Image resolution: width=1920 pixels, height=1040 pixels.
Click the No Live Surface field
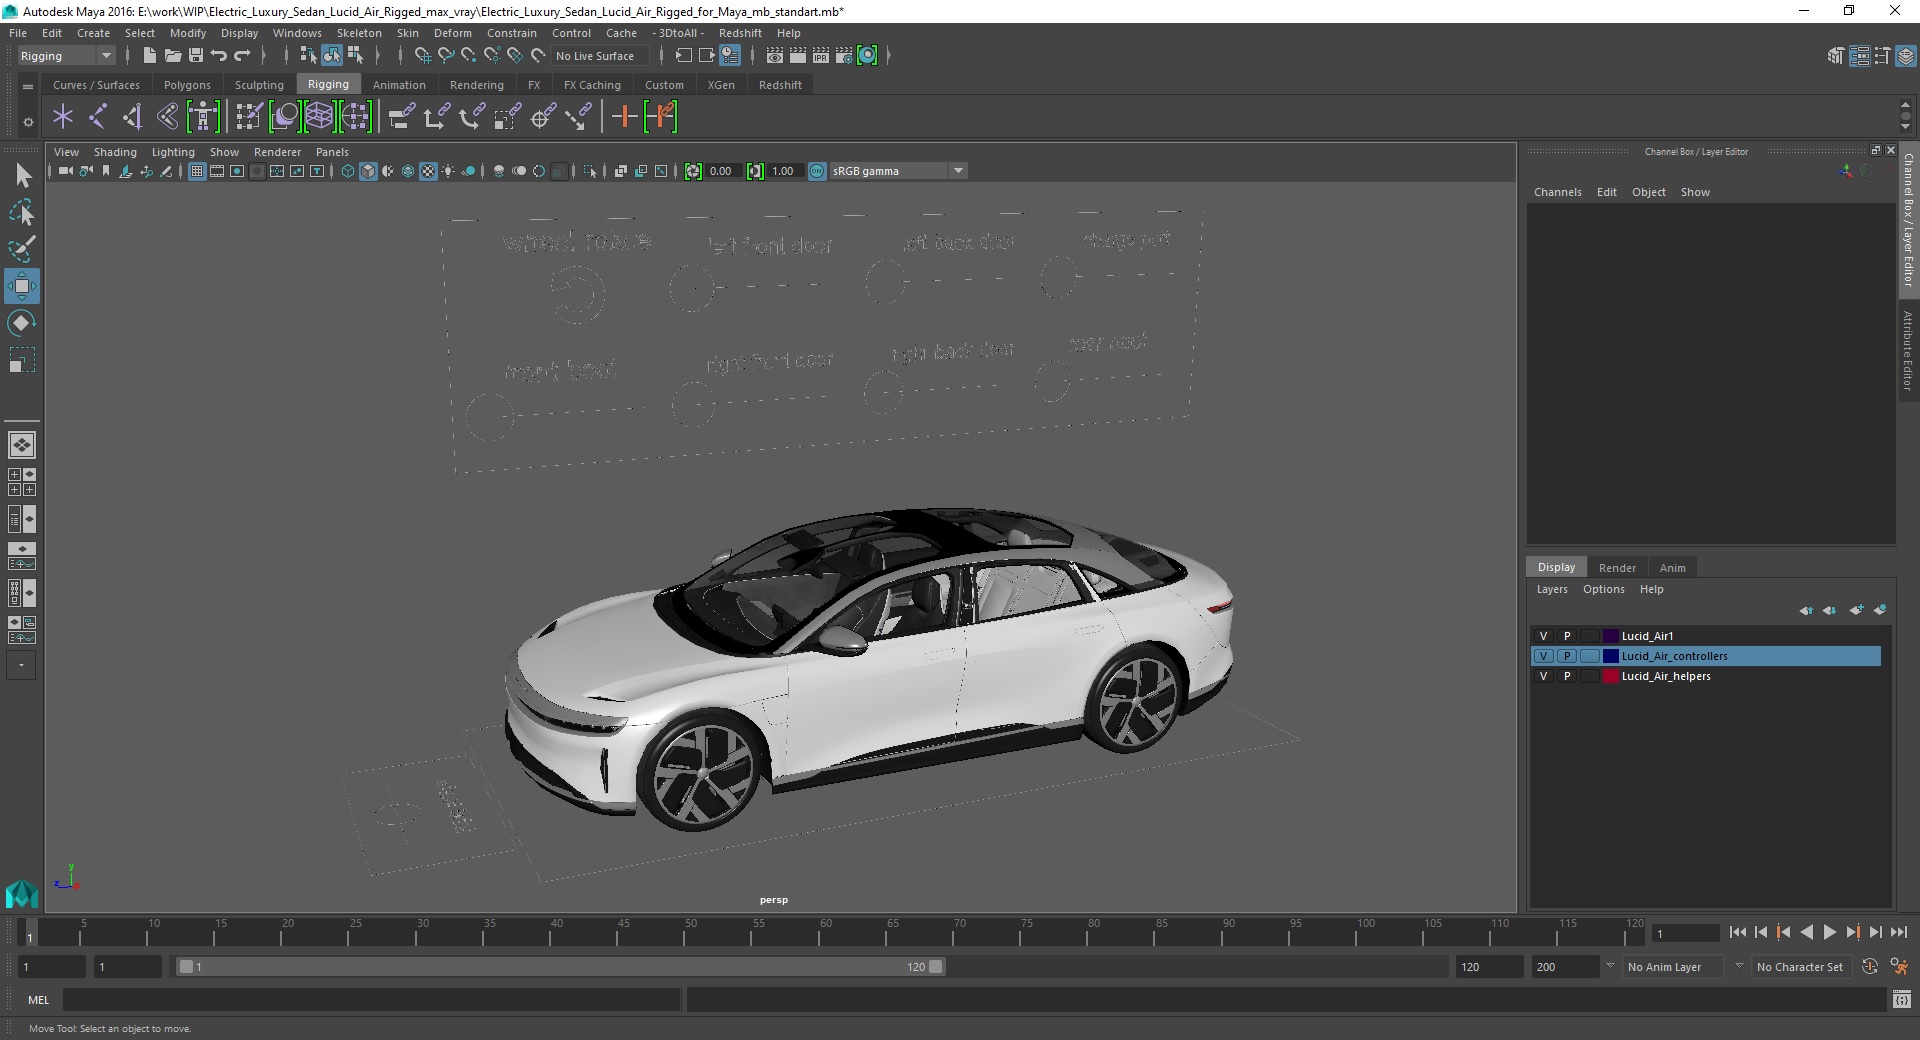tap(599, 56)
